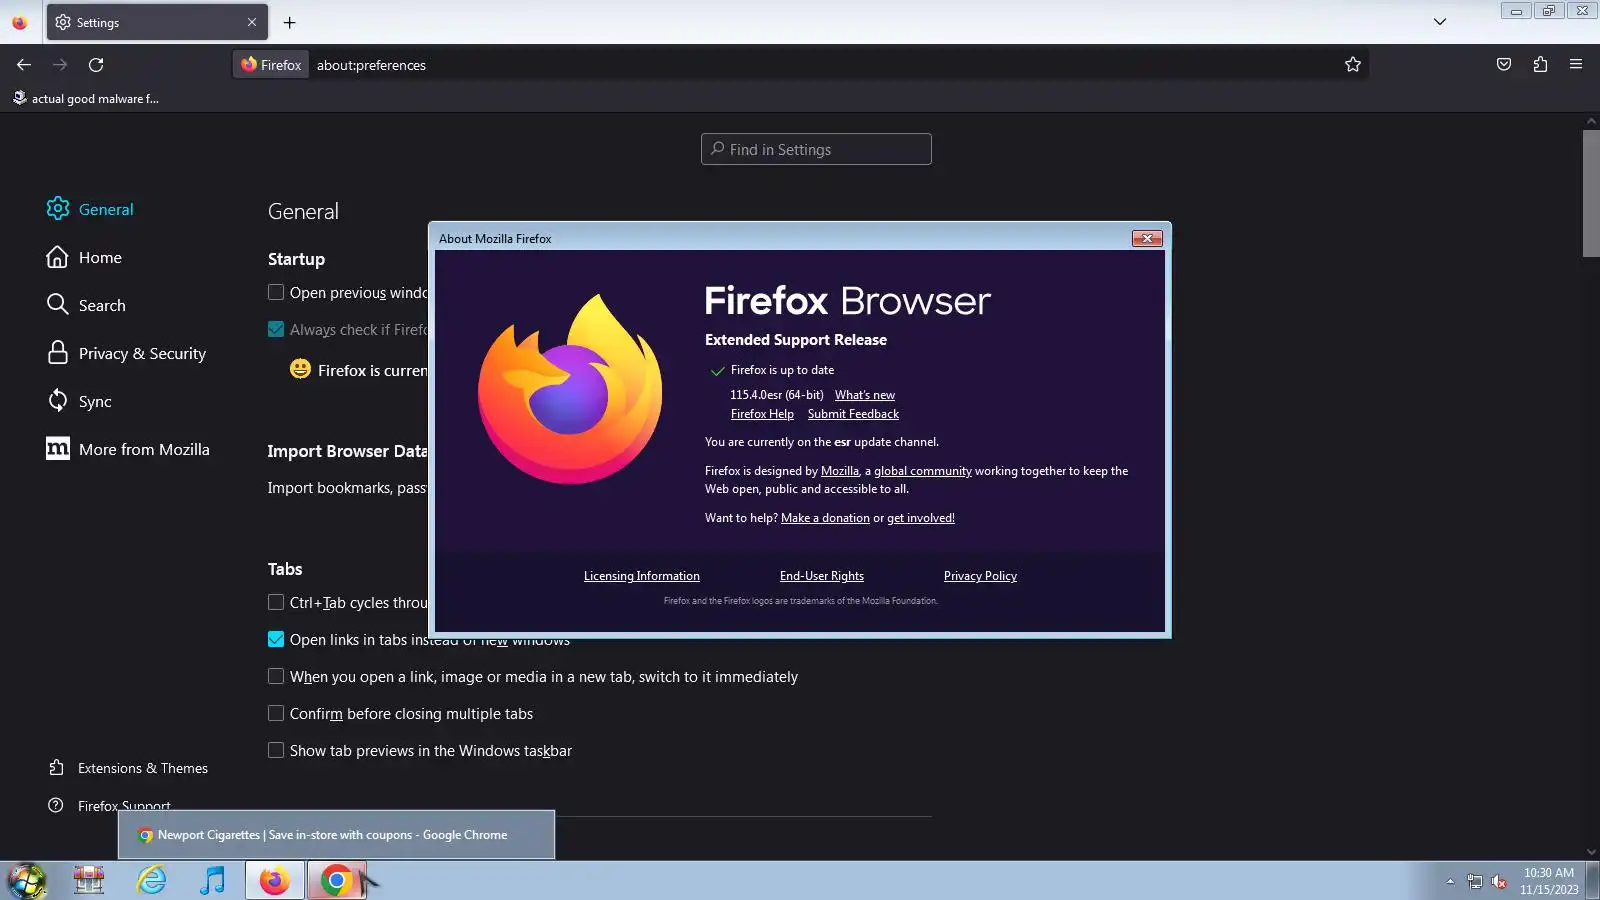Click the Firefox Help link
This screenshot has width=1600, height=900.
tap(762, 414)
